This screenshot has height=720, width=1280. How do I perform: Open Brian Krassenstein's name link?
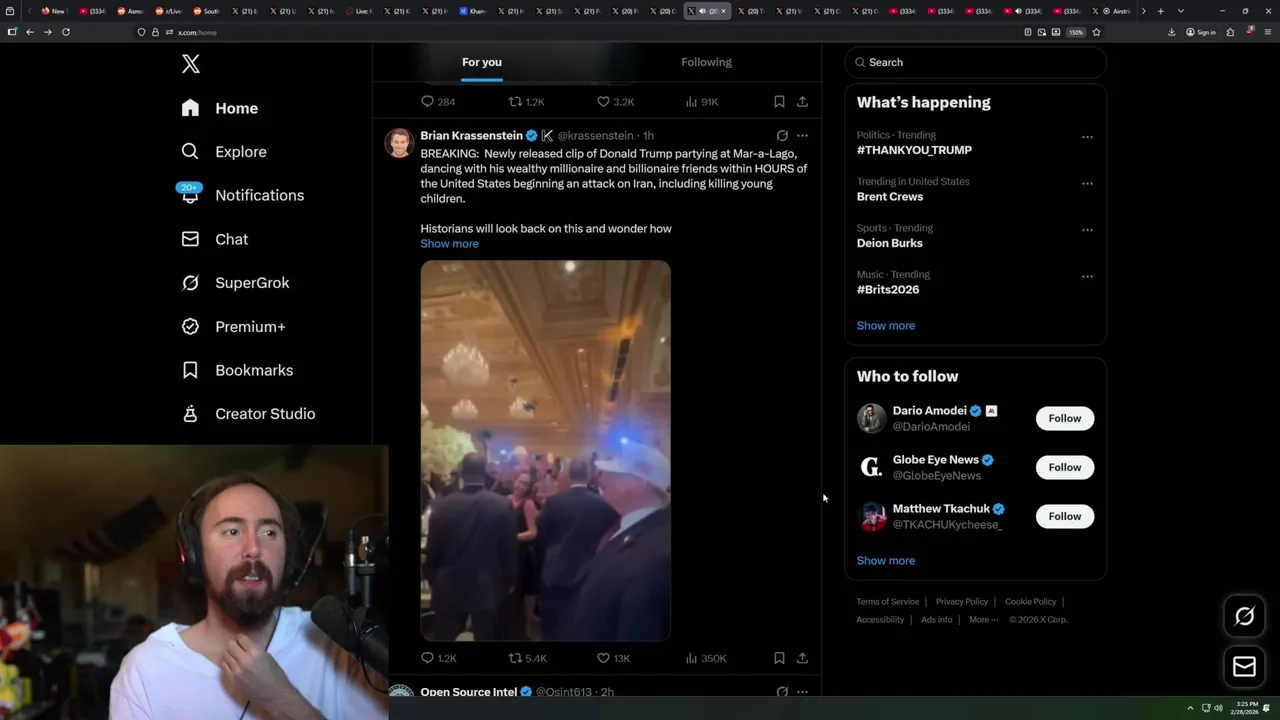point(471,135)
